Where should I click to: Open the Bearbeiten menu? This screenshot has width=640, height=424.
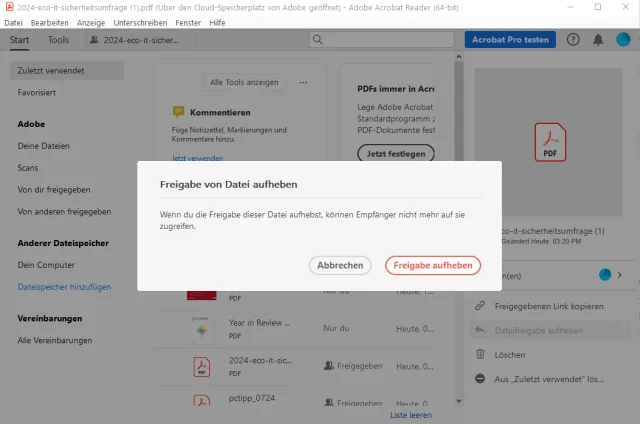(x=49, y=23)
